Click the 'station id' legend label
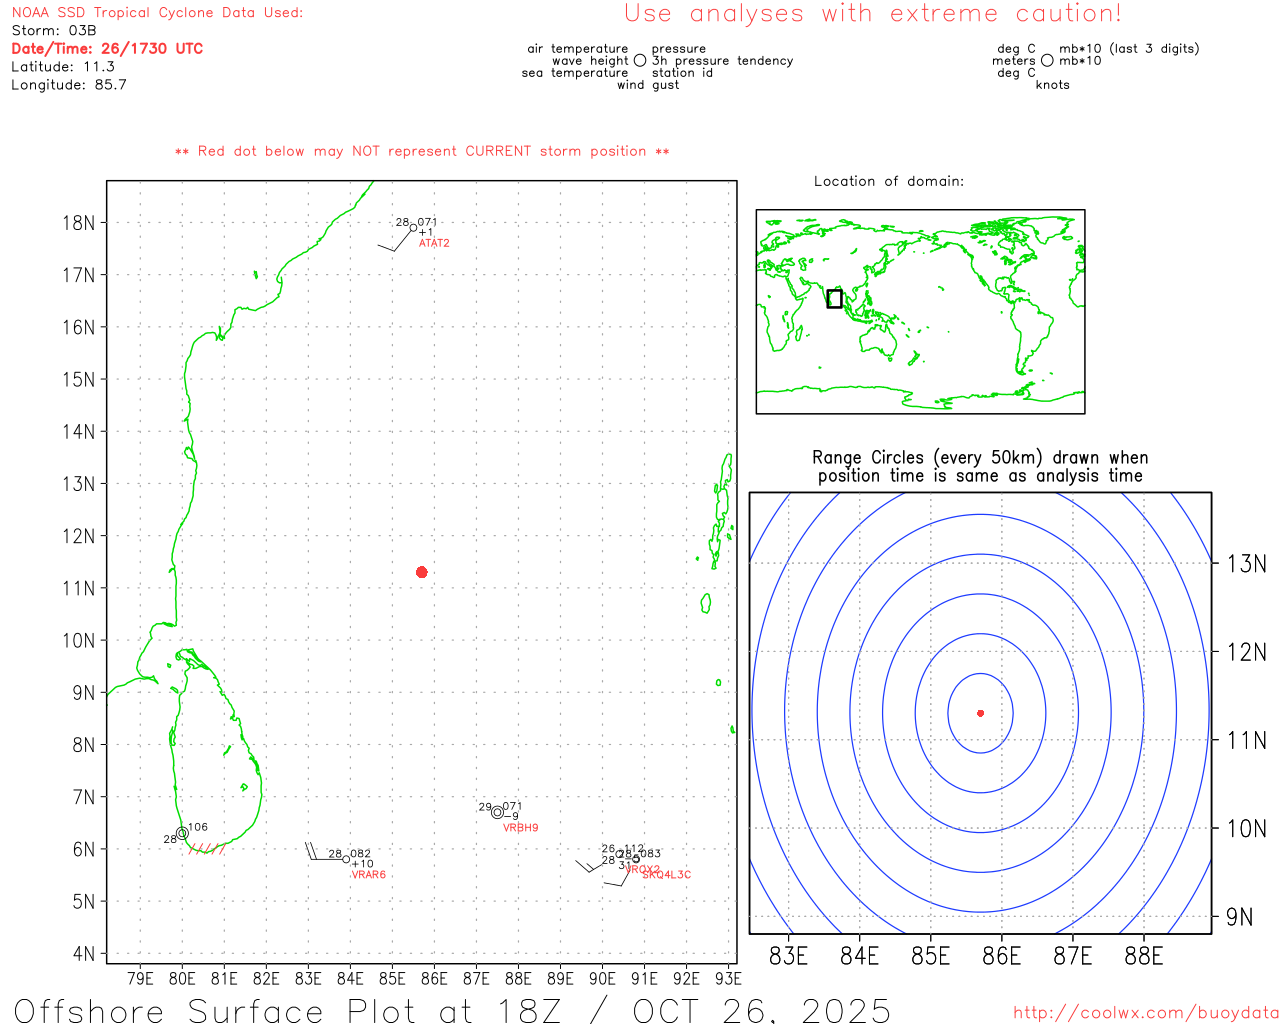 point(682,73)
